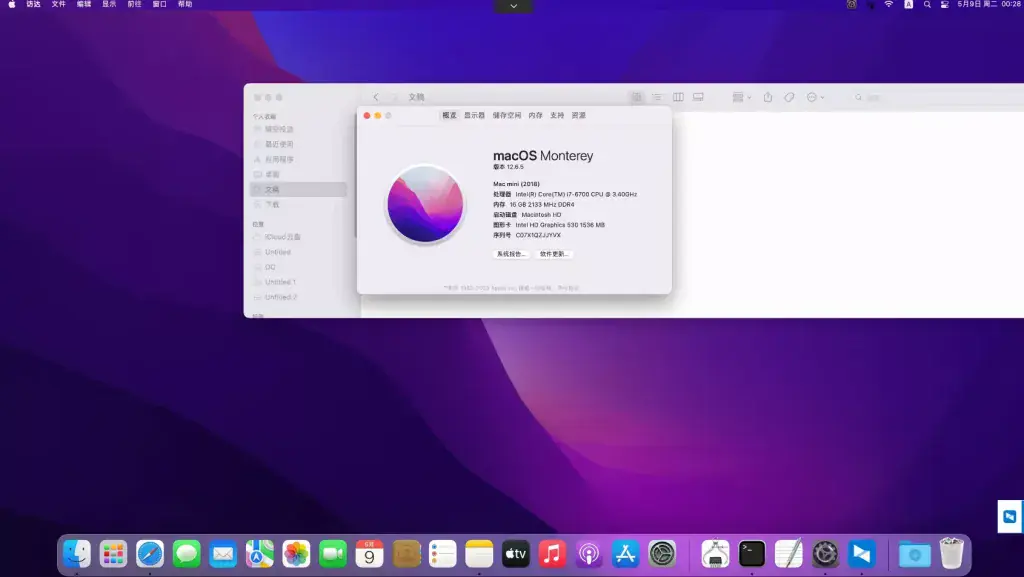The width and height of the screenshot is (1024, 577).
Task: Launch Apple TV from the Dock
Action: click(x=516, y=554)
